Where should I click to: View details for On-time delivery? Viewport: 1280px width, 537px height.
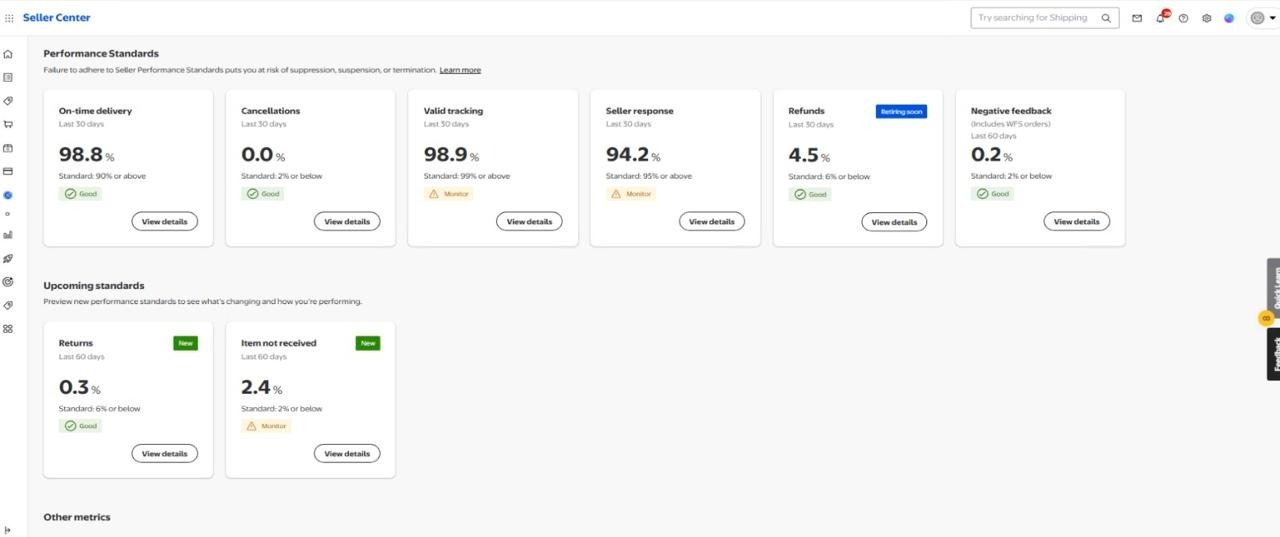pos(165,221)
